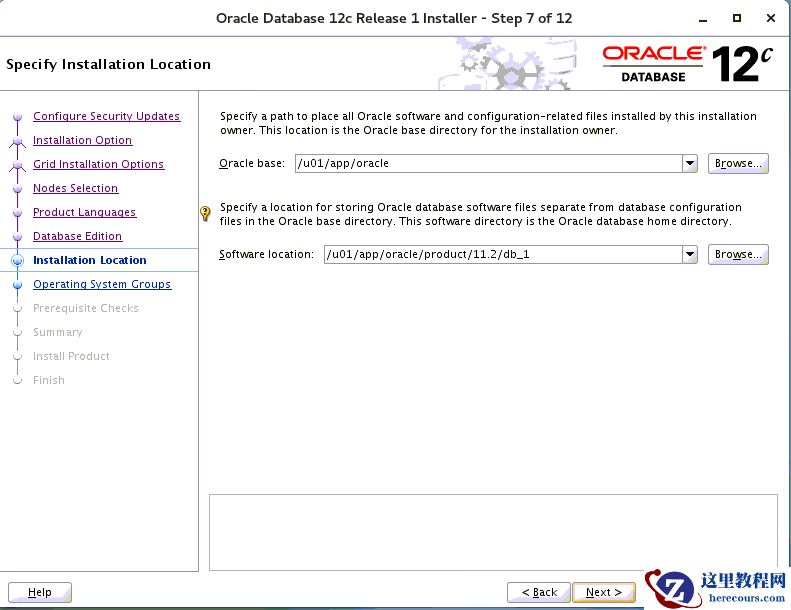The width and height of the screenshot is (791, 610).
Task: Click the yellow hint bulb icon
Action: (205, 213)
